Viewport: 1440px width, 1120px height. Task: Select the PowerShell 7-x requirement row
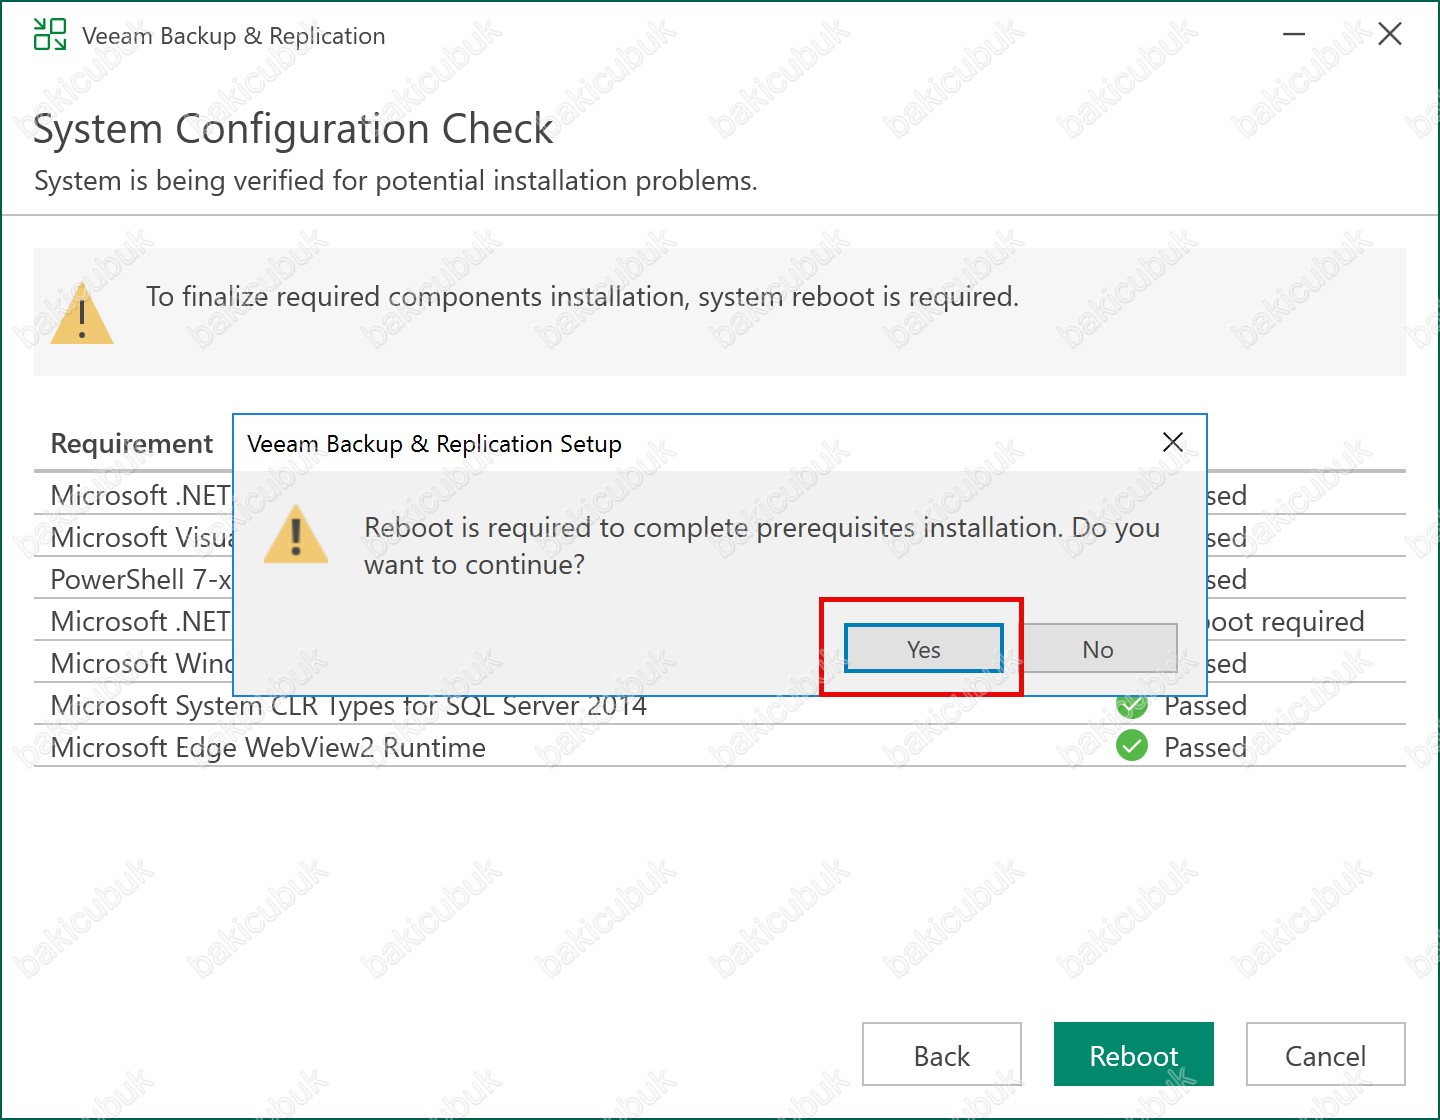pyautogui.click(x=140, y=580)
